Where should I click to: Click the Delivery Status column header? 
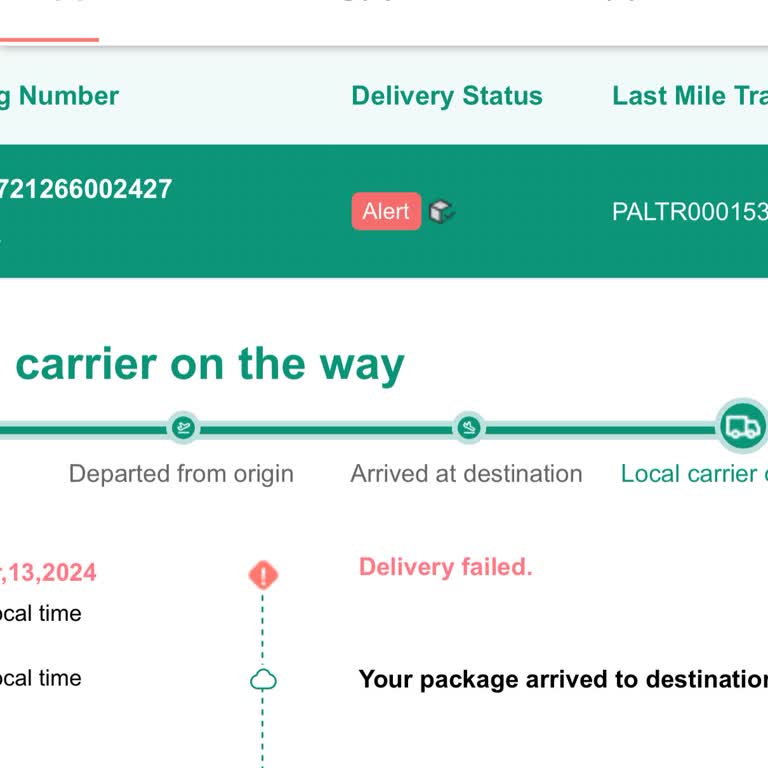coord(447,96)
